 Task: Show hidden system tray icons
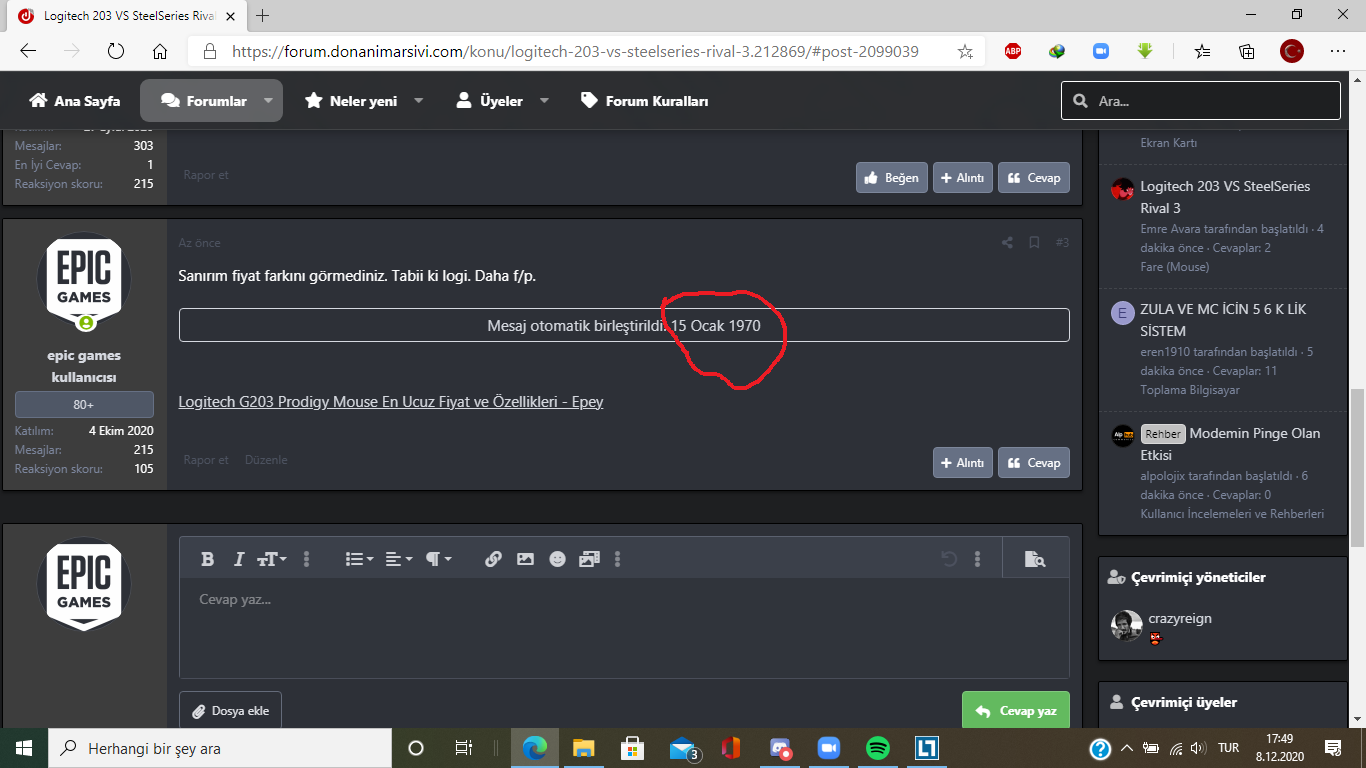click(x=1127, y=748)
